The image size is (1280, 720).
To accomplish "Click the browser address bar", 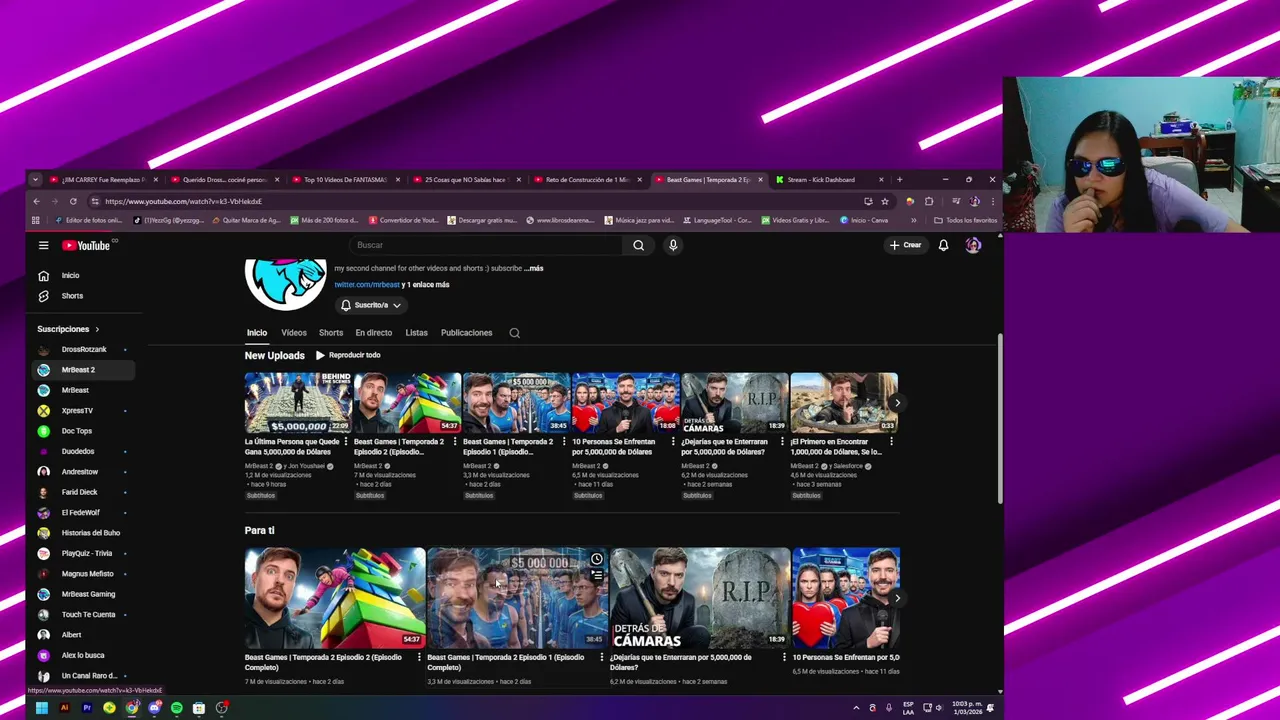I will point(480,201).
